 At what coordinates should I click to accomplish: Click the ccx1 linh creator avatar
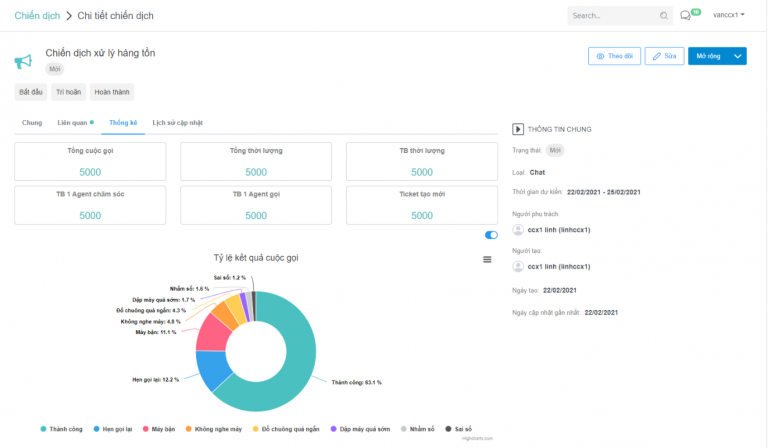click(x=518, y=267)
